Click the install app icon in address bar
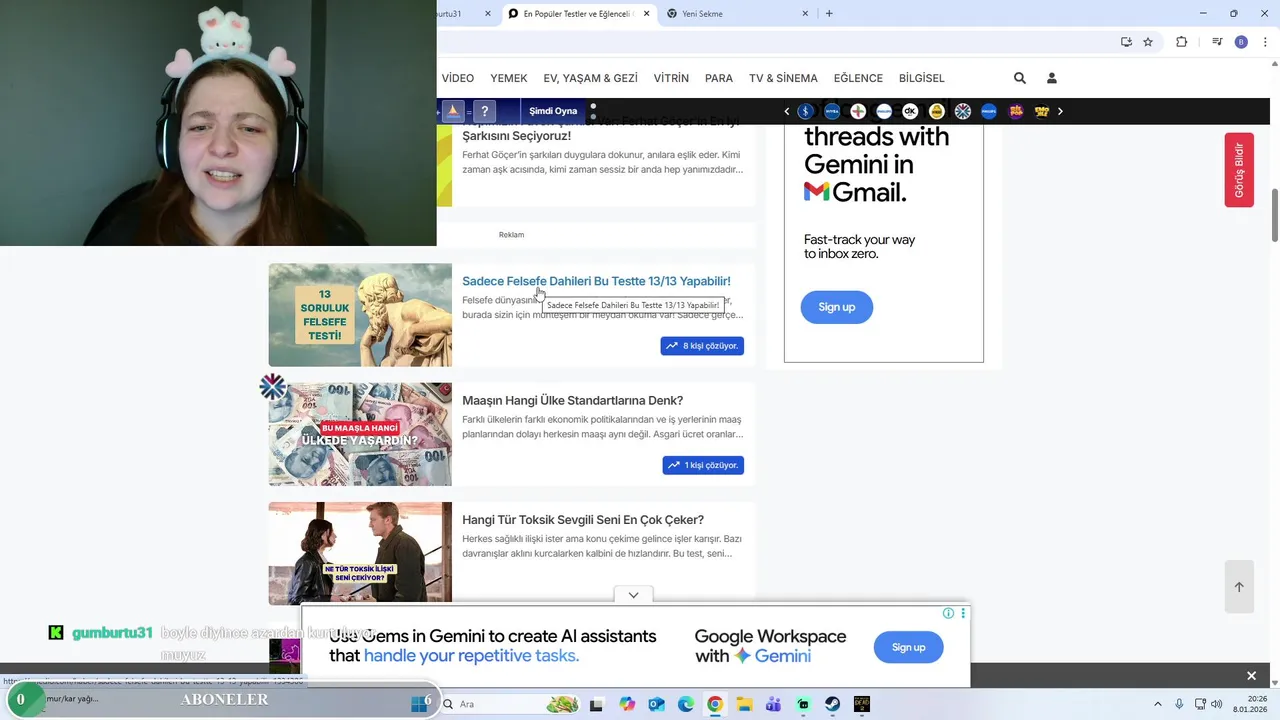Viewport: 1280px width, 720px height. 1126,42
